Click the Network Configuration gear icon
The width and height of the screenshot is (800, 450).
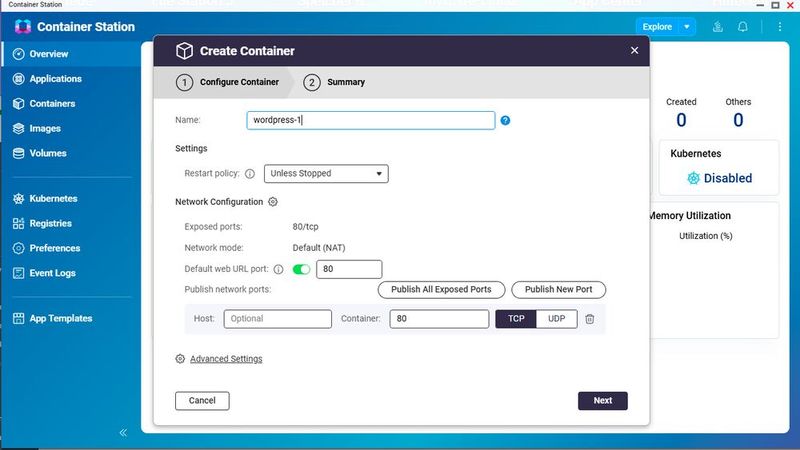click(273, 202)
